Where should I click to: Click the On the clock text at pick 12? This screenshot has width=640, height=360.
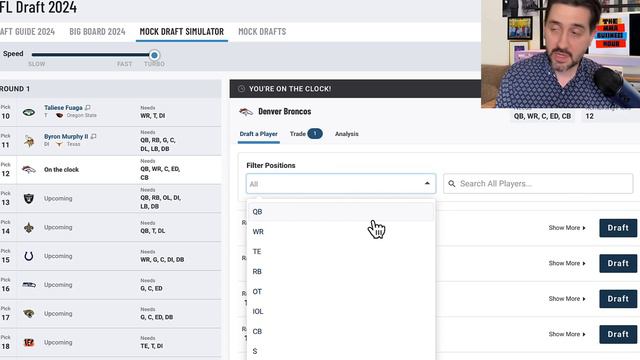click(61, 170)
